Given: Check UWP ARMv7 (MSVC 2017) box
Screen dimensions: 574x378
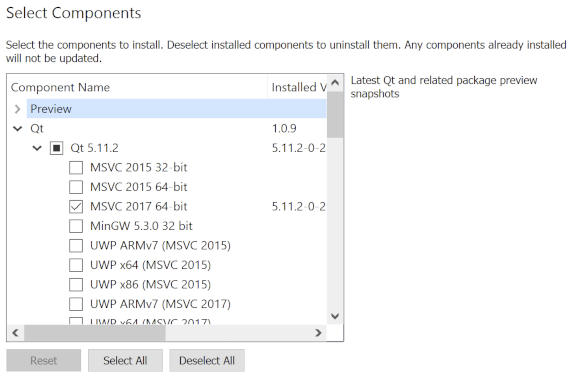Looking at the screenshot, I should coord(76,304).
